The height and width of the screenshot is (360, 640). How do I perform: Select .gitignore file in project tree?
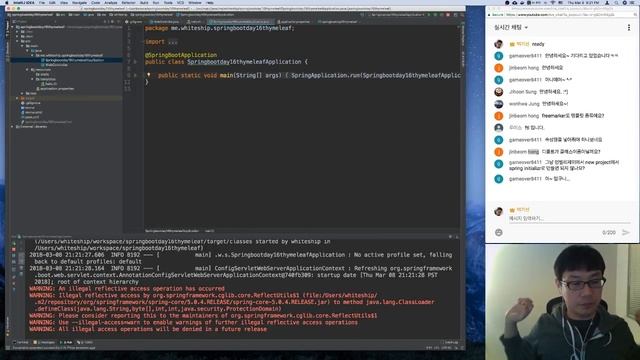(x=31, y=103)
